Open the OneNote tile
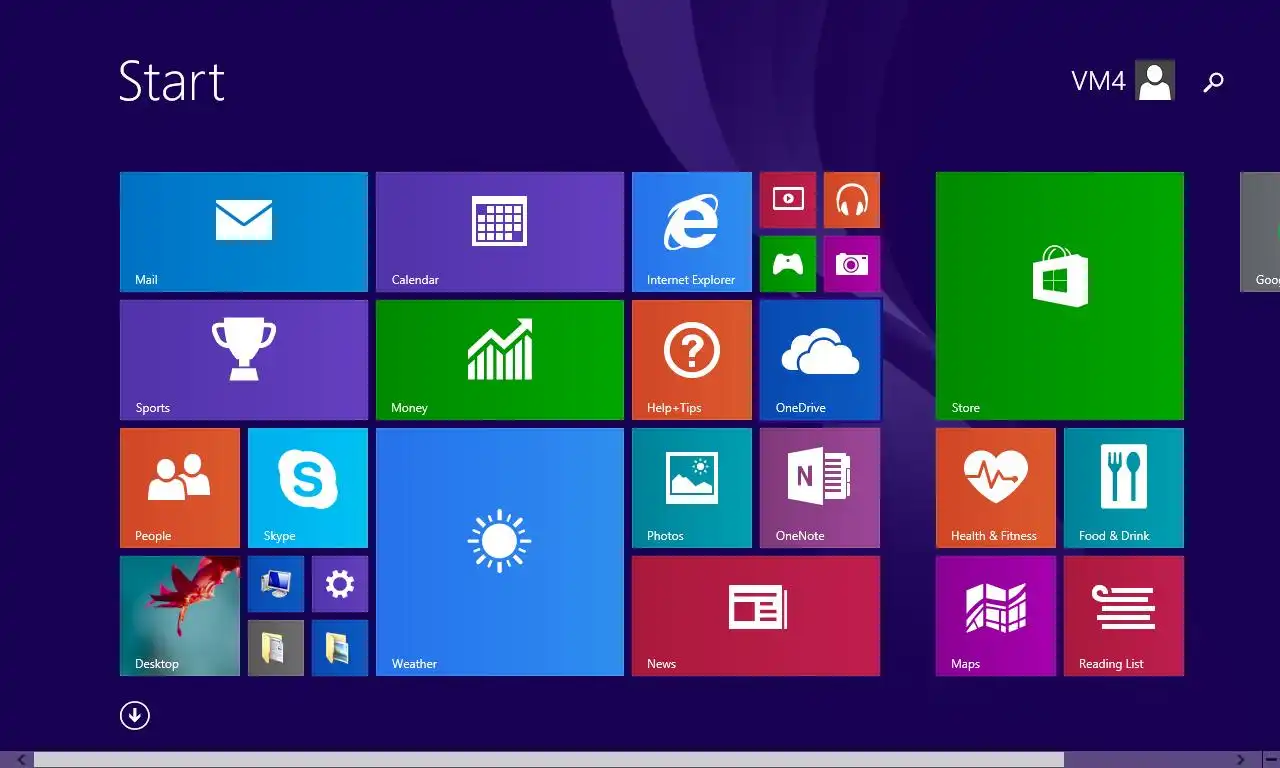 click(820, 488)
